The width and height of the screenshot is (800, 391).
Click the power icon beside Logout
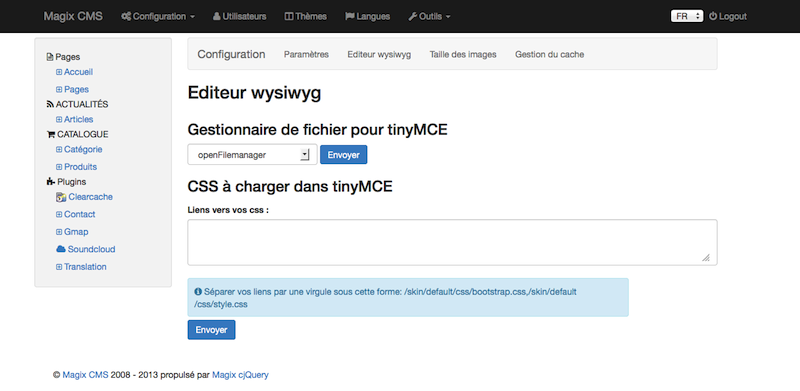[713, 16]
